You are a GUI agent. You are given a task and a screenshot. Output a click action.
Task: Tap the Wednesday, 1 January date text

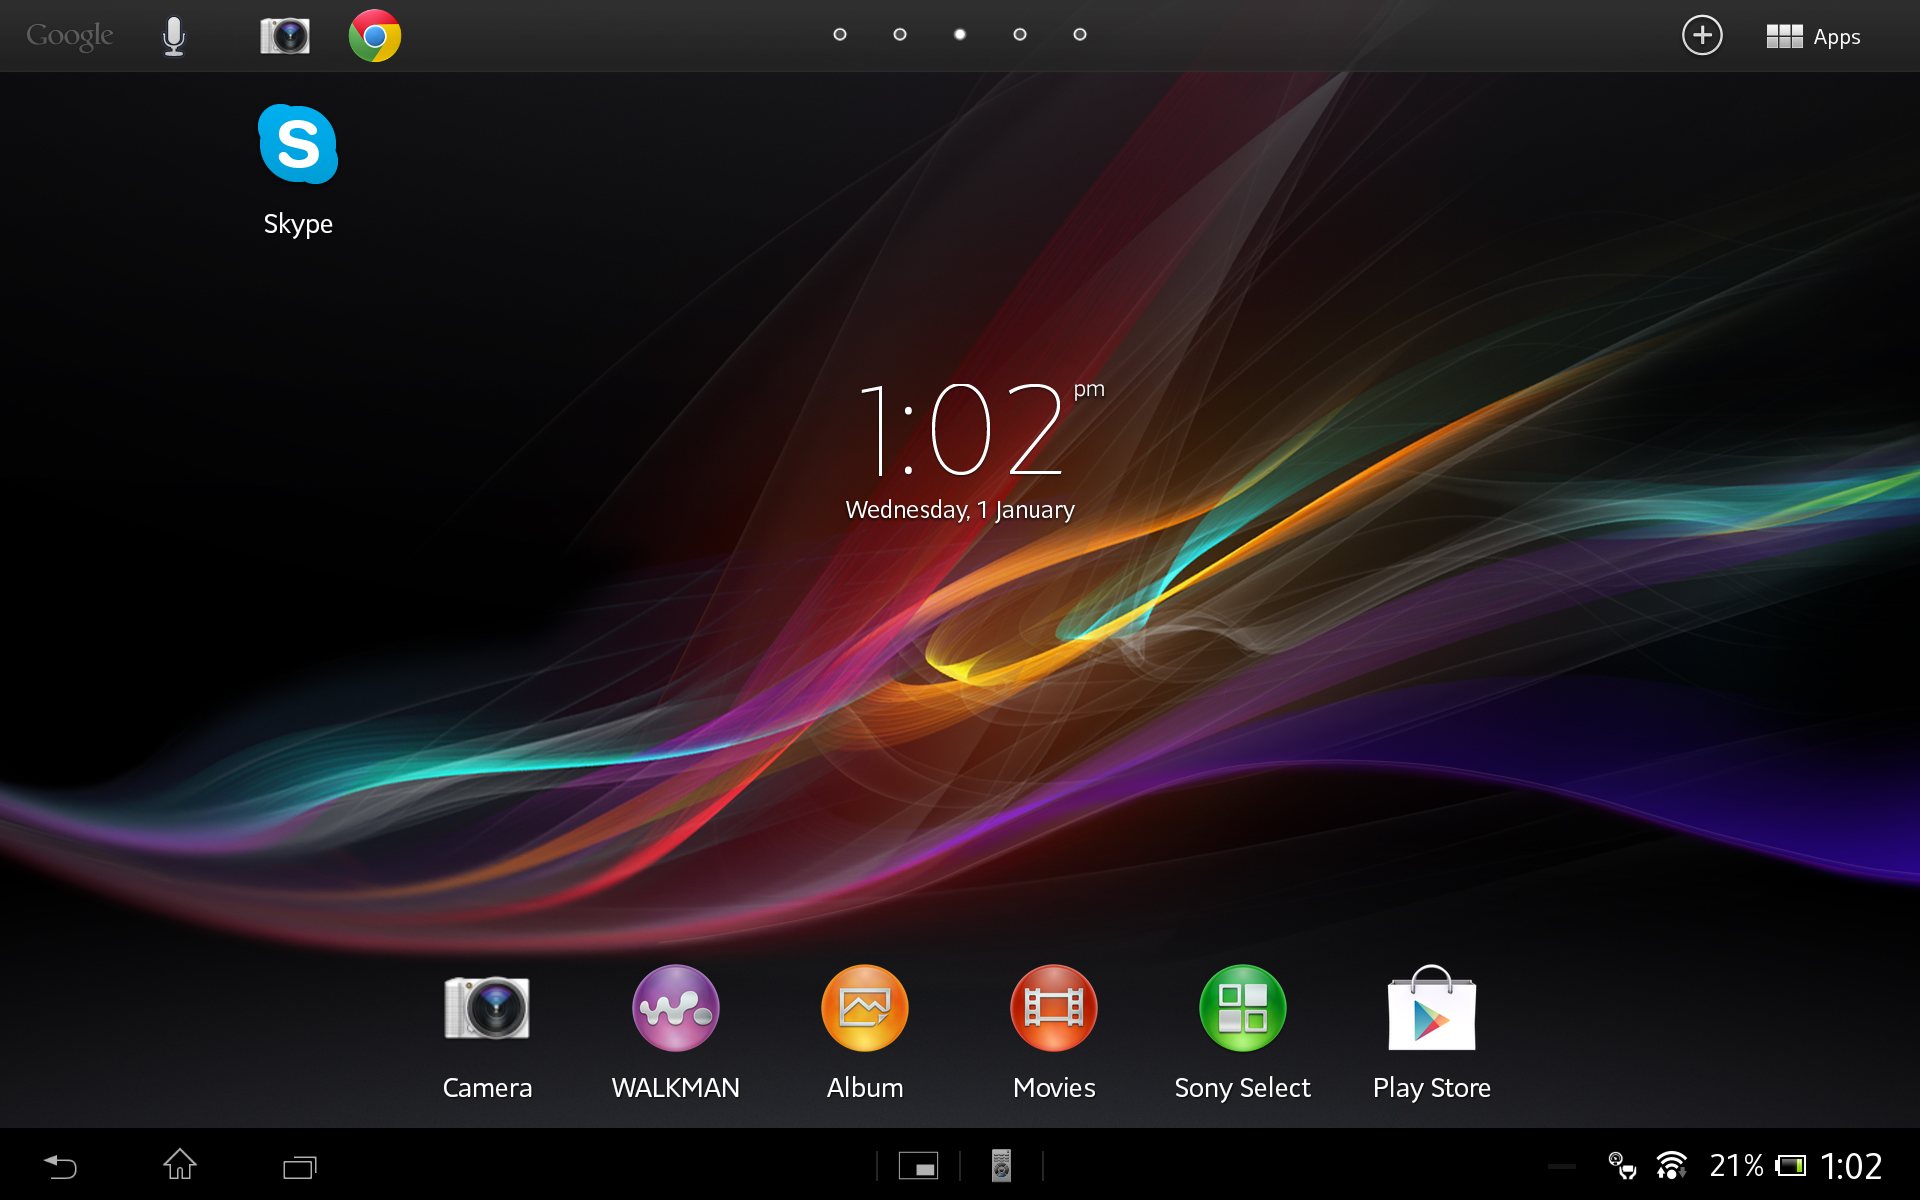(x=960, y=510)
